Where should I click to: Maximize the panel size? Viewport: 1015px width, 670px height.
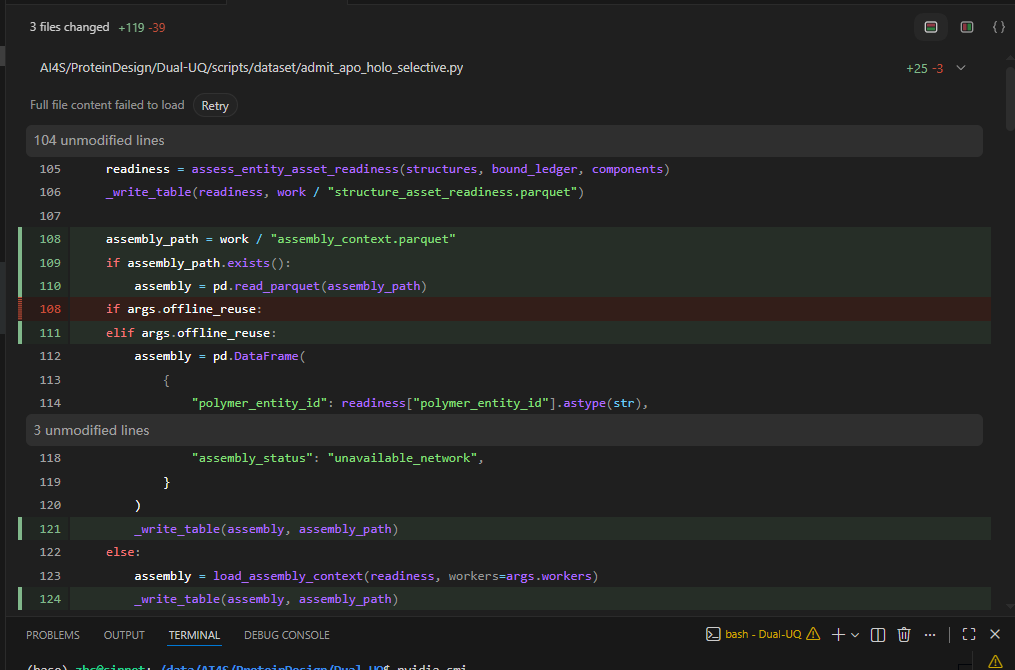pos(969,634)
